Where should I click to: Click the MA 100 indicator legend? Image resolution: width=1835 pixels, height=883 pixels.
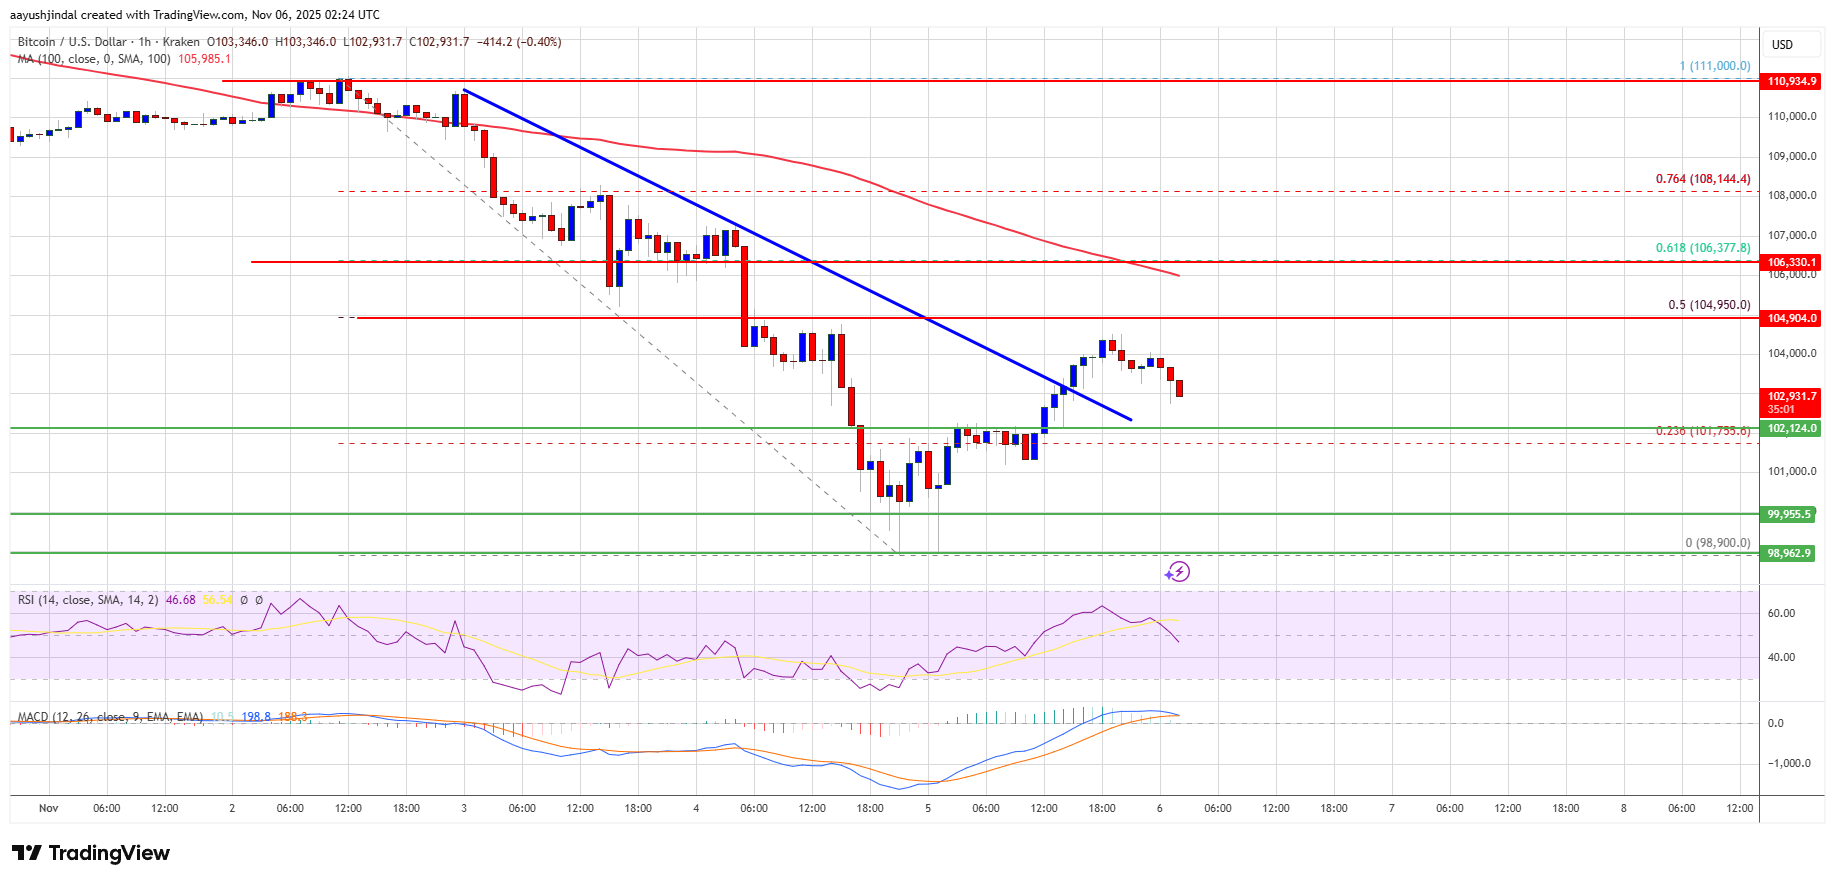pos(94,59)
